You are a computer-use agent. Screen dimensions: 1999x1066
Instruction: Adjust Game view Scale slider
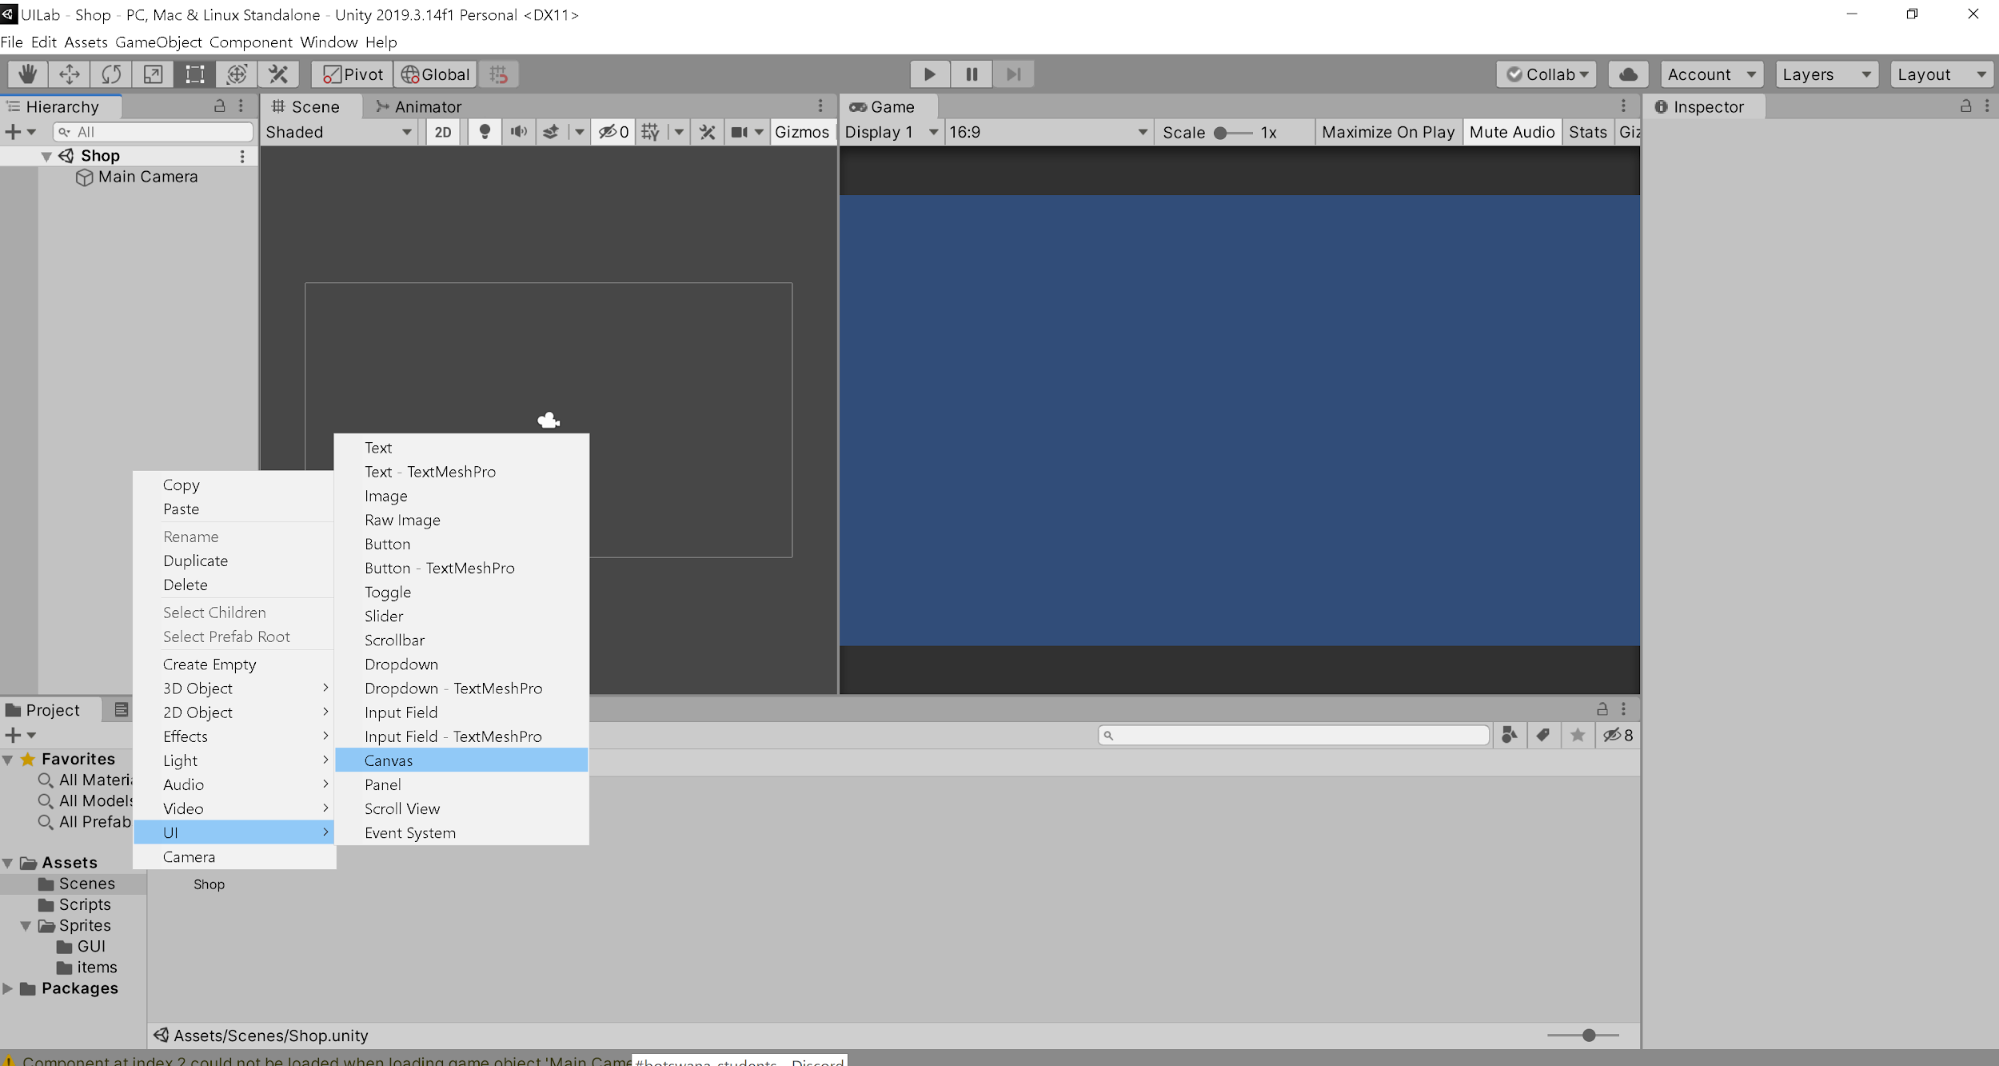[1232, 132]
